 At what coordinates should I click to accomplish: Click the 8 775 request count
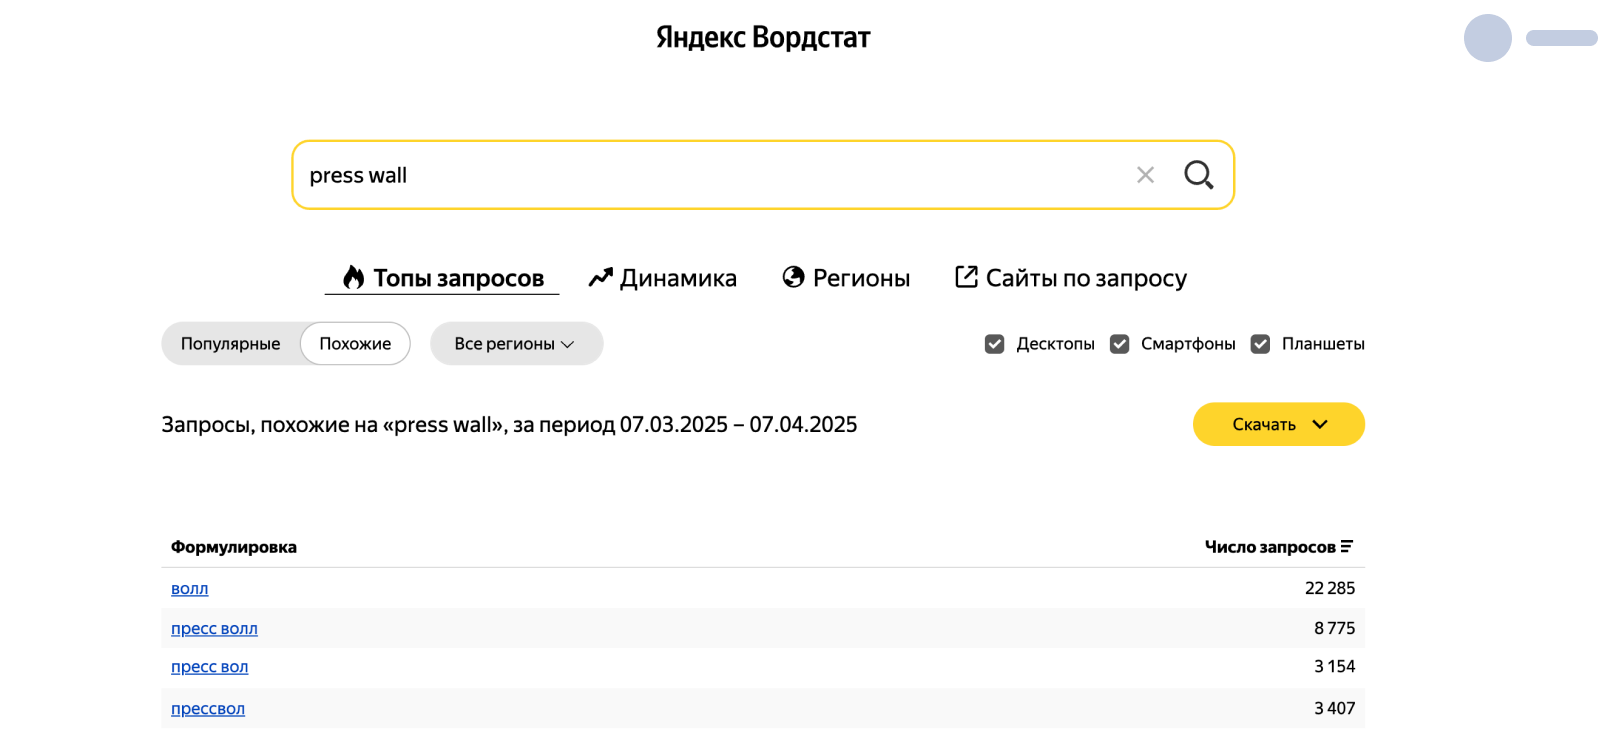[1335, 628]
